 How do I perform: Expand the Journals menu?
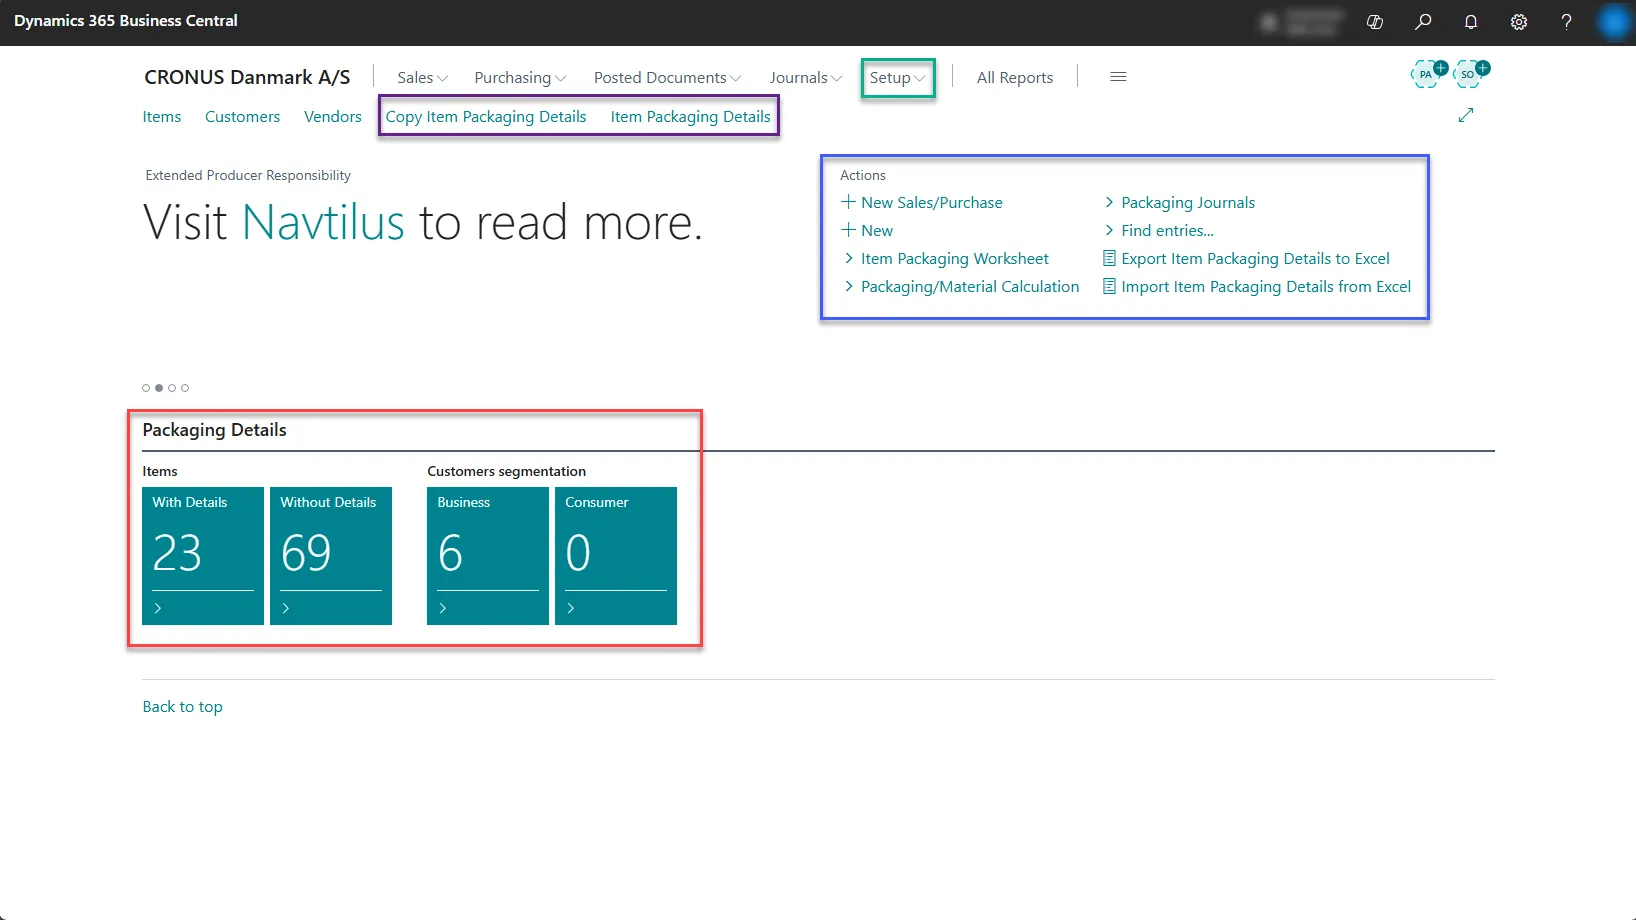point(805,77)
